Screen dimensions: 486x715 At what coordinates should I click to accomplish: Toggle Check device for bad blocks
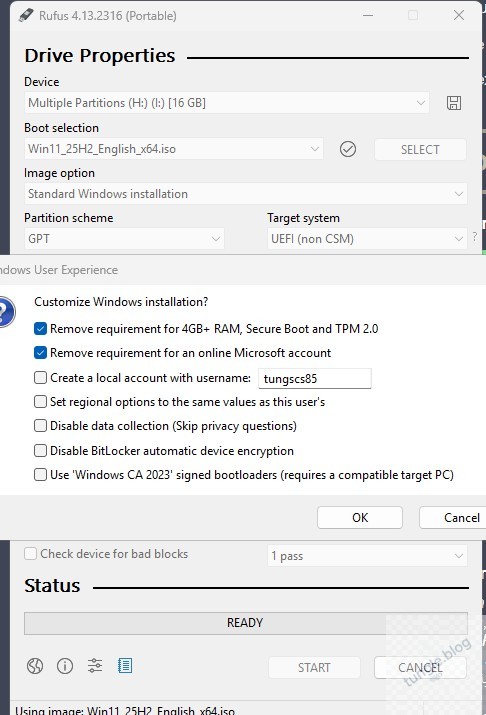[x=31, y=554]
